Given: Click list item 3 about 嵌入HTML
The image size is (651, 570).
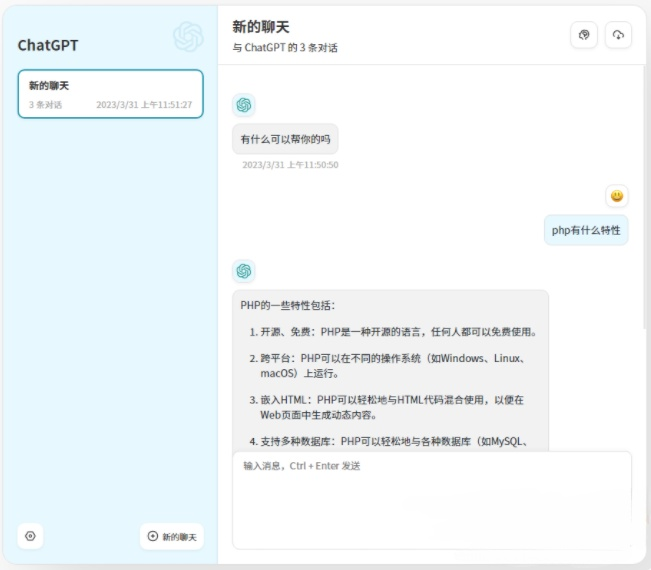Looking at the screenshot, I should [387, 407].
